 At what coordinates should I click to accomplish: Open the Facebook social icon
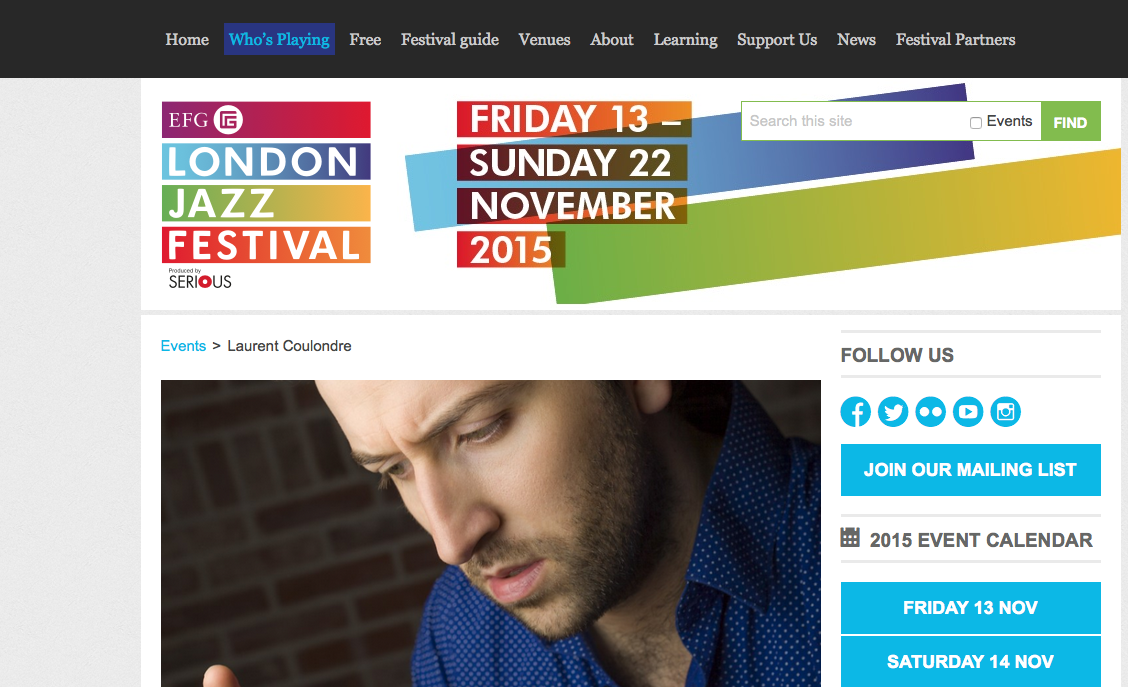point(855,412)
